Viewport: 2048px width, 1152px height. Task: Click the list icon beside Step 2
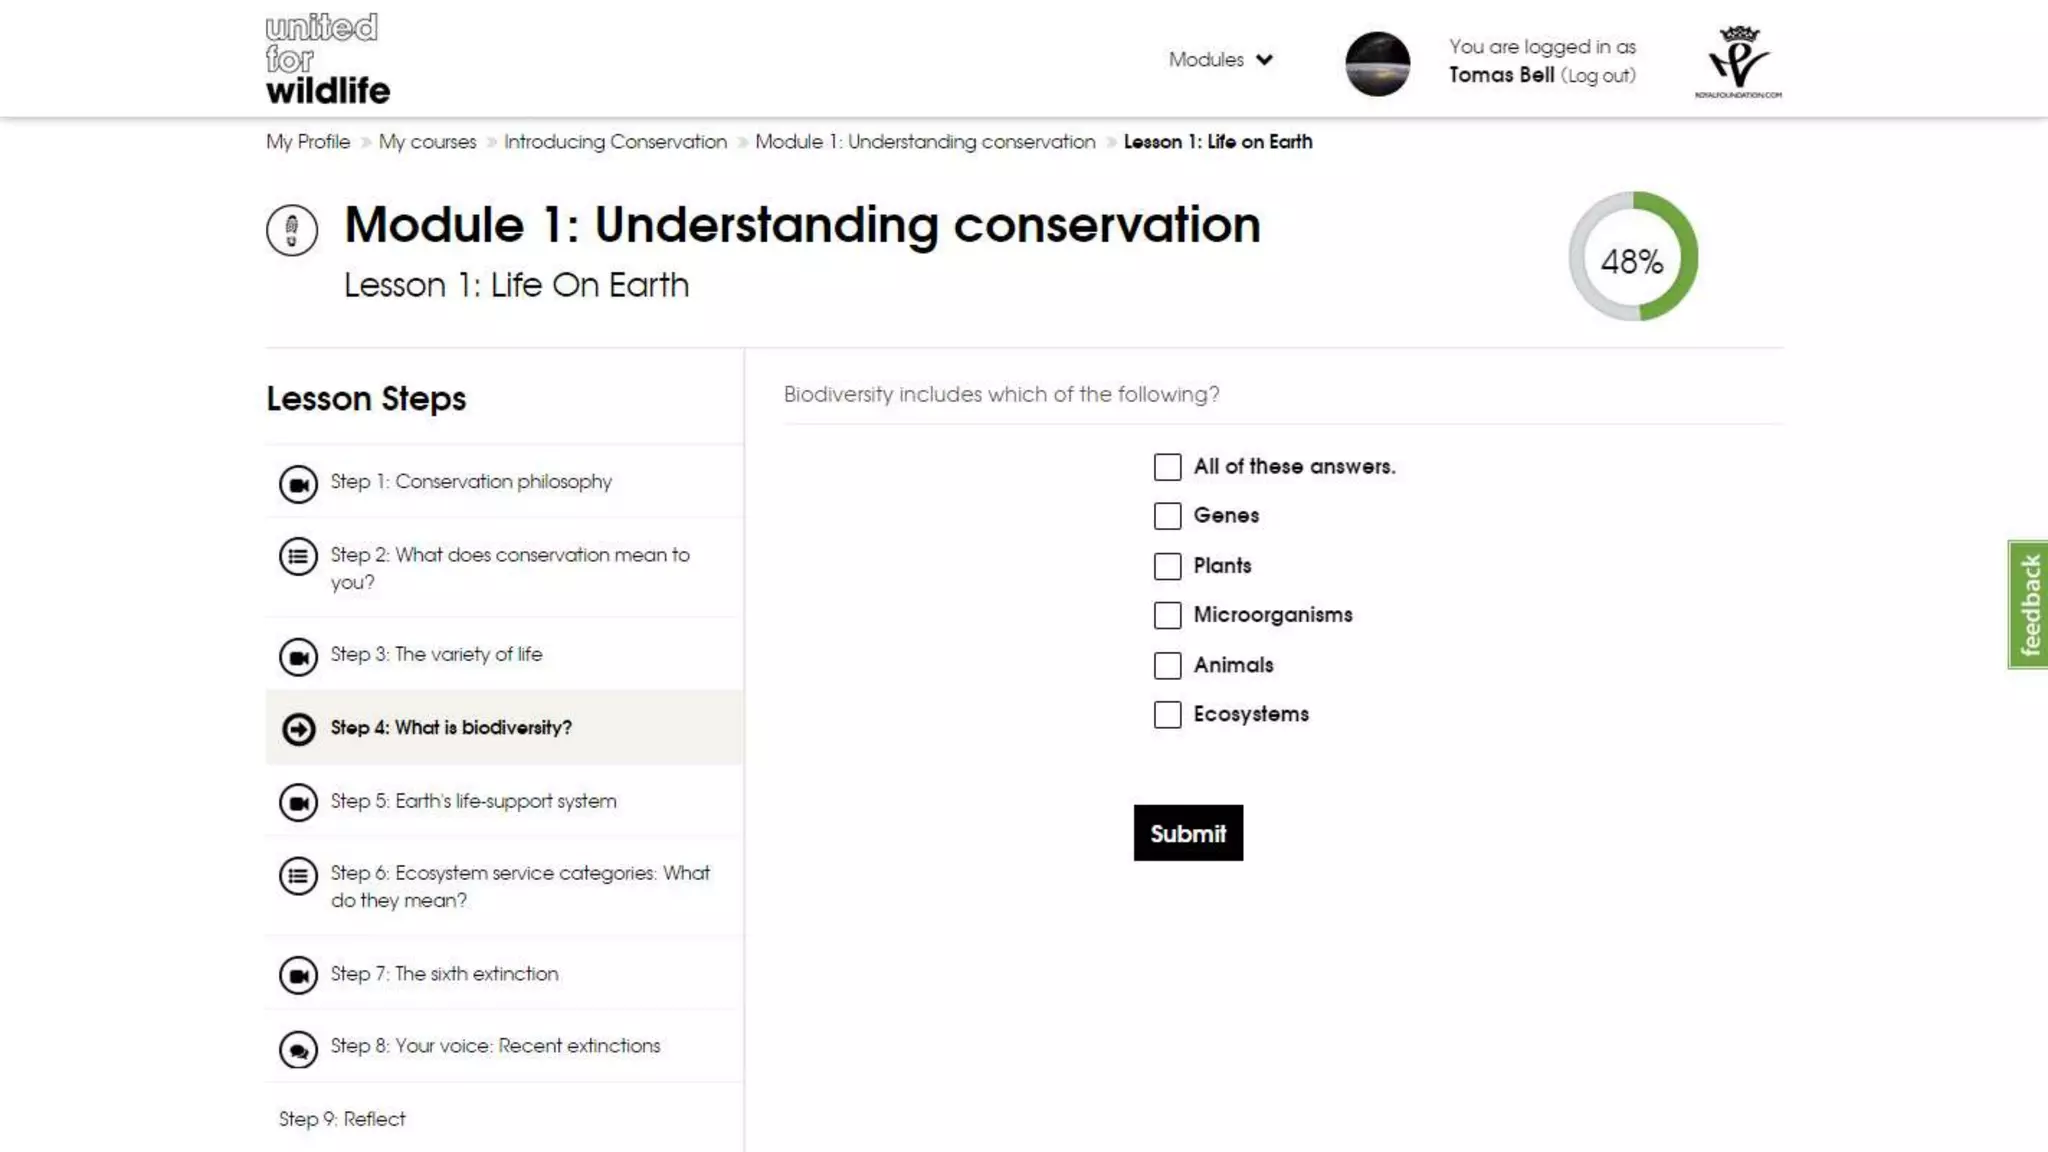point(298,557)
